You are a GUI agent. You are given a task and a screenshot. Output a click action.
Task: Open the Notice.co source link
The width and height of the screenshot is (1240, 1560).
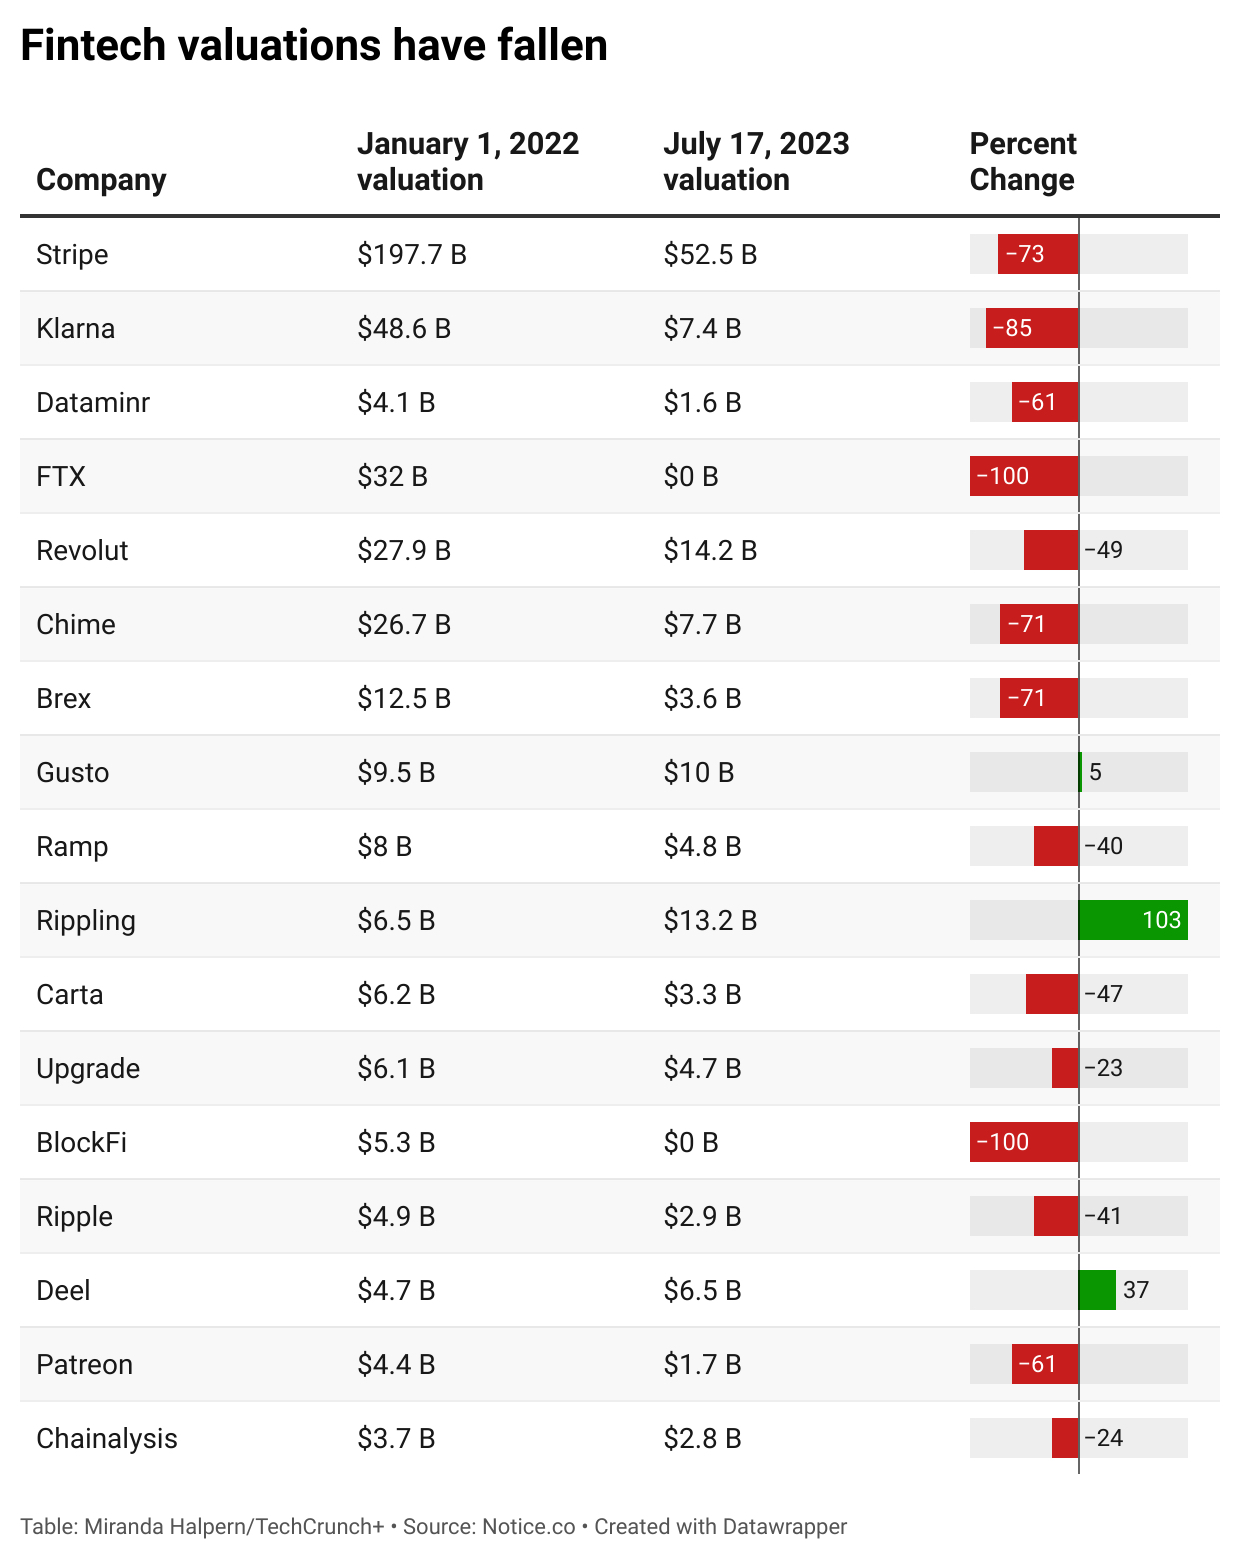pos(529,1527)
